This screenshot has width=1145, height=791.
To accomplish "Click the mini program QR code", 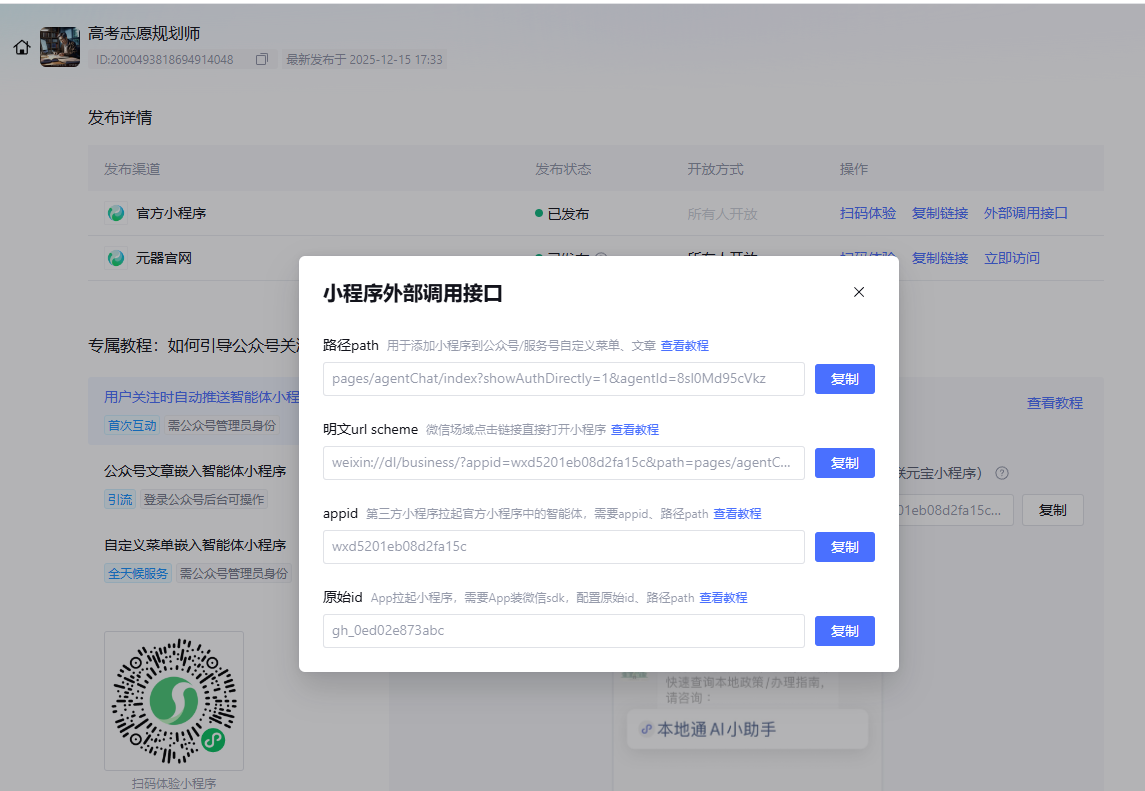I will pyautogui.click(x=174, y=701).
